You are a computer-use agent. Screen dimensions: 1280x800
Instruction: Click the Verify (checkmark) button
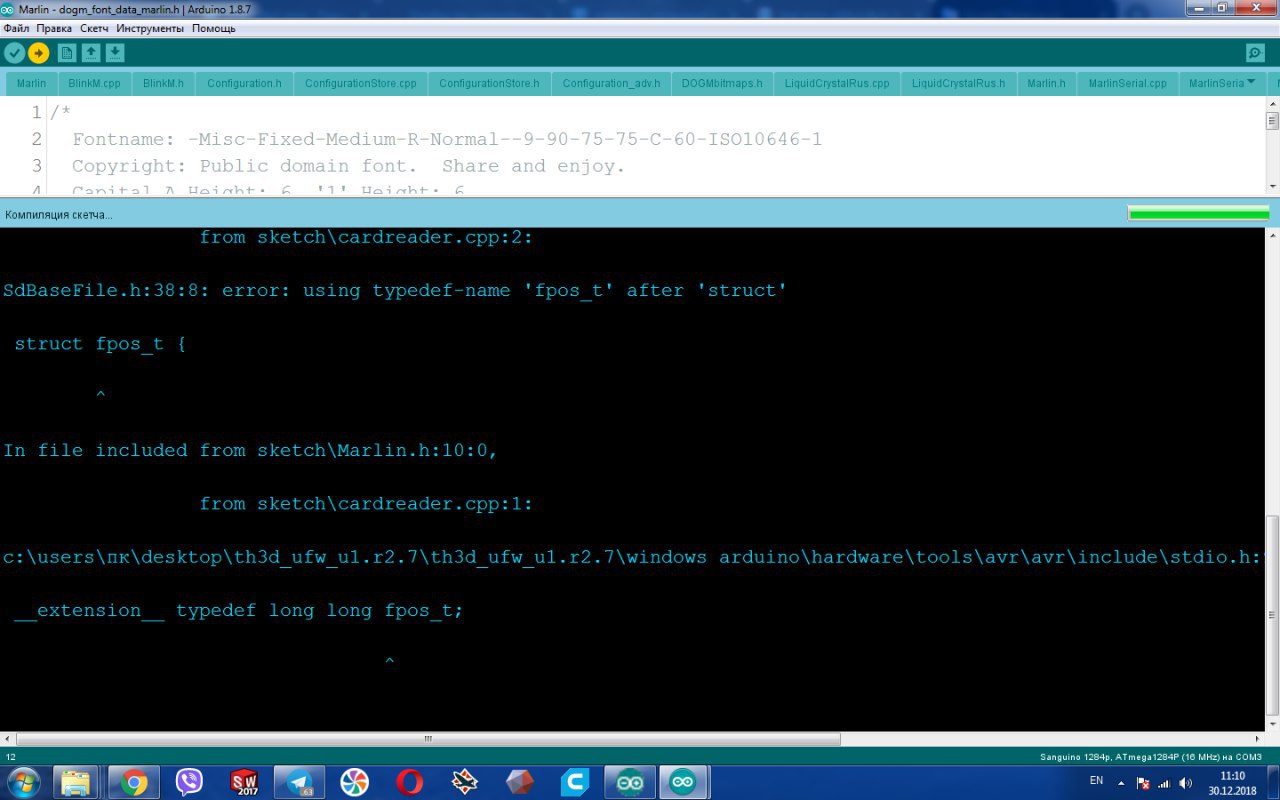click(x=15, y=53)
